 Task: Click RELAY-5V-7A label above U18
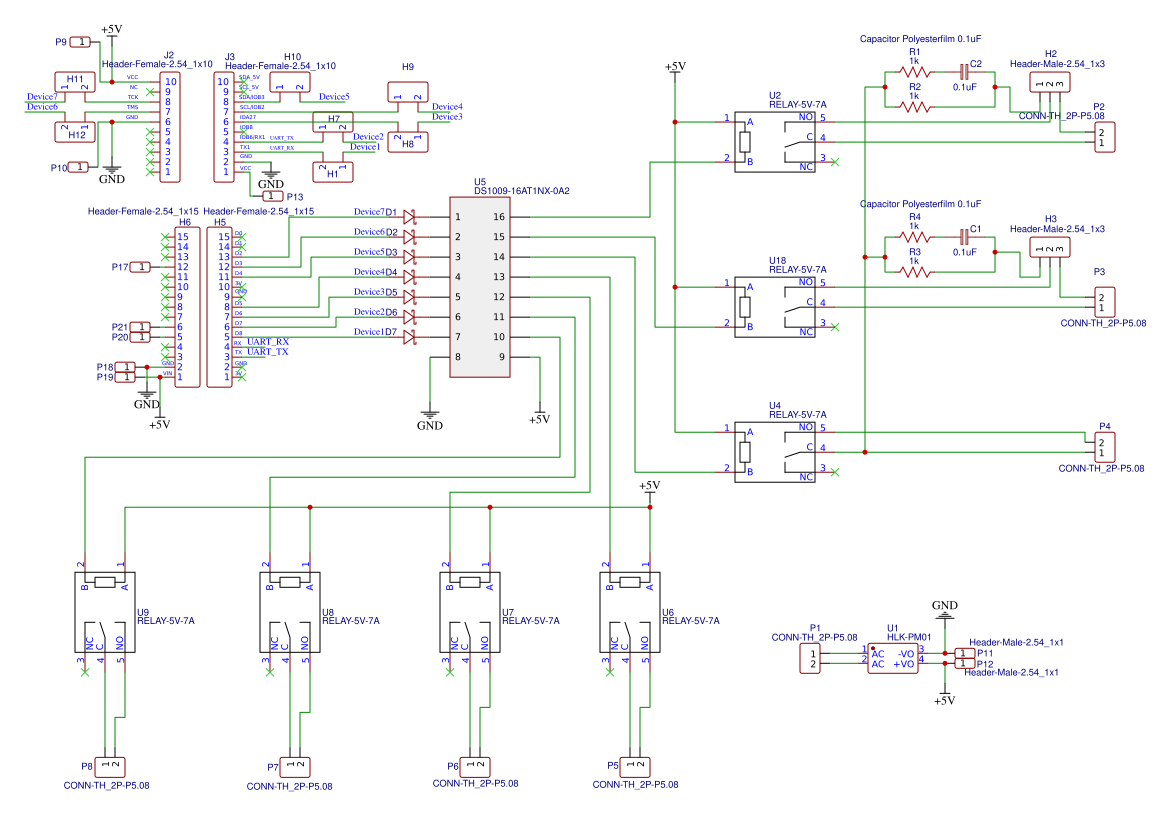click(x=798, y=269)
